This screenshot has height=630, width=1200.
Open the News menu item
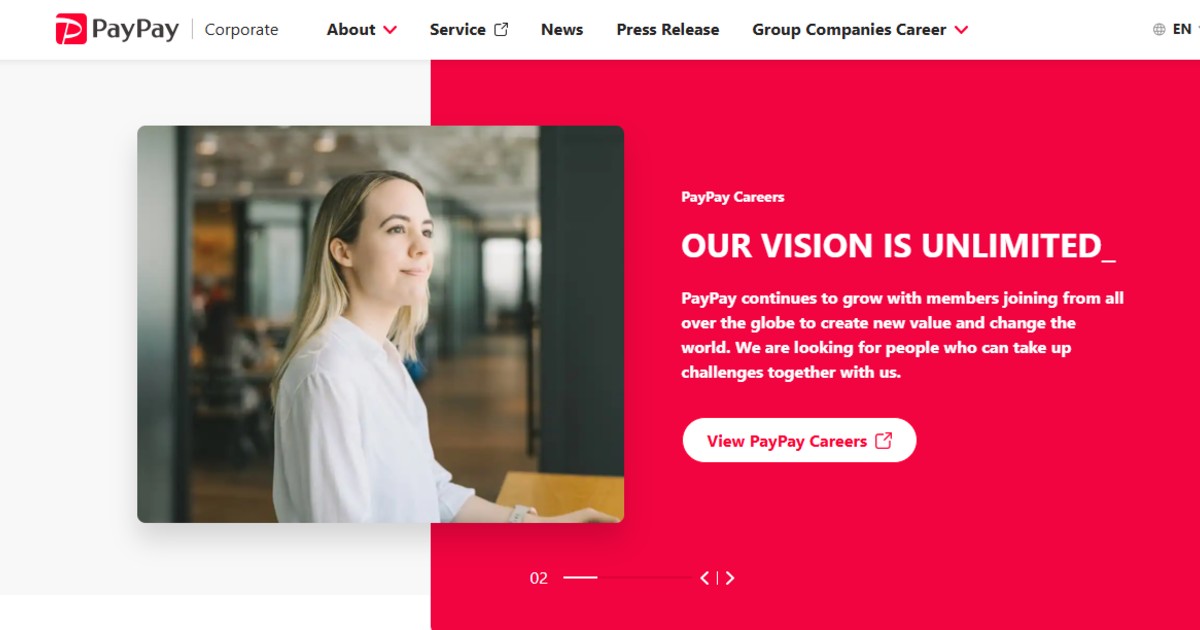562,29
